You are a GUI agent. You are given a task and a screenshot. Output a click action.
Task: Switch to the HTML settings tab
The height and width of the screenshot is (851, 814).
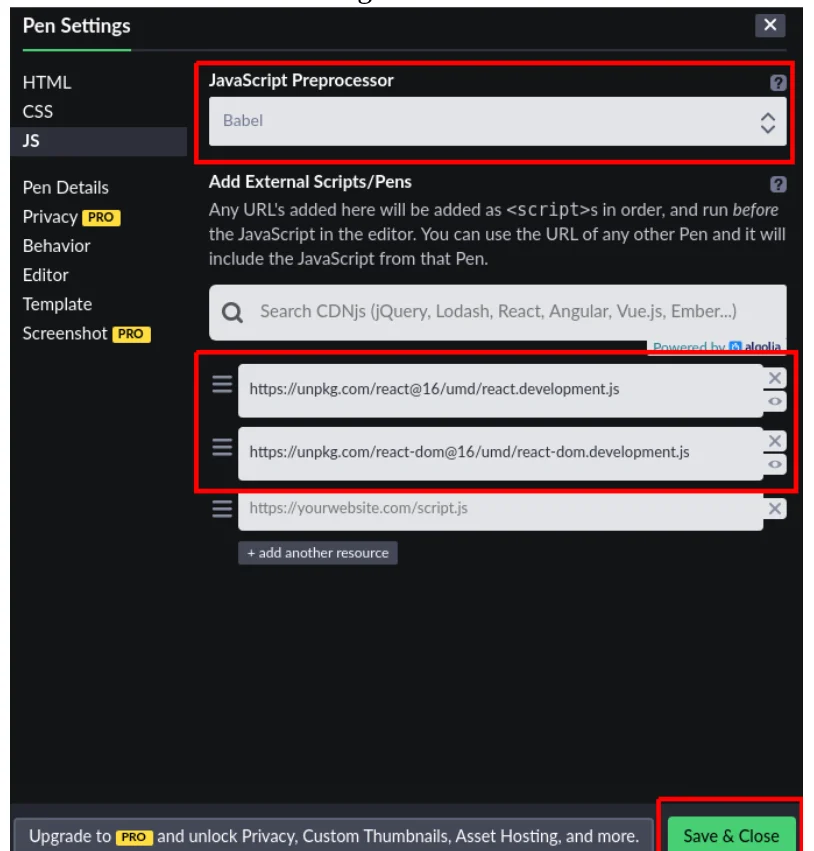(x=47, y=82)
